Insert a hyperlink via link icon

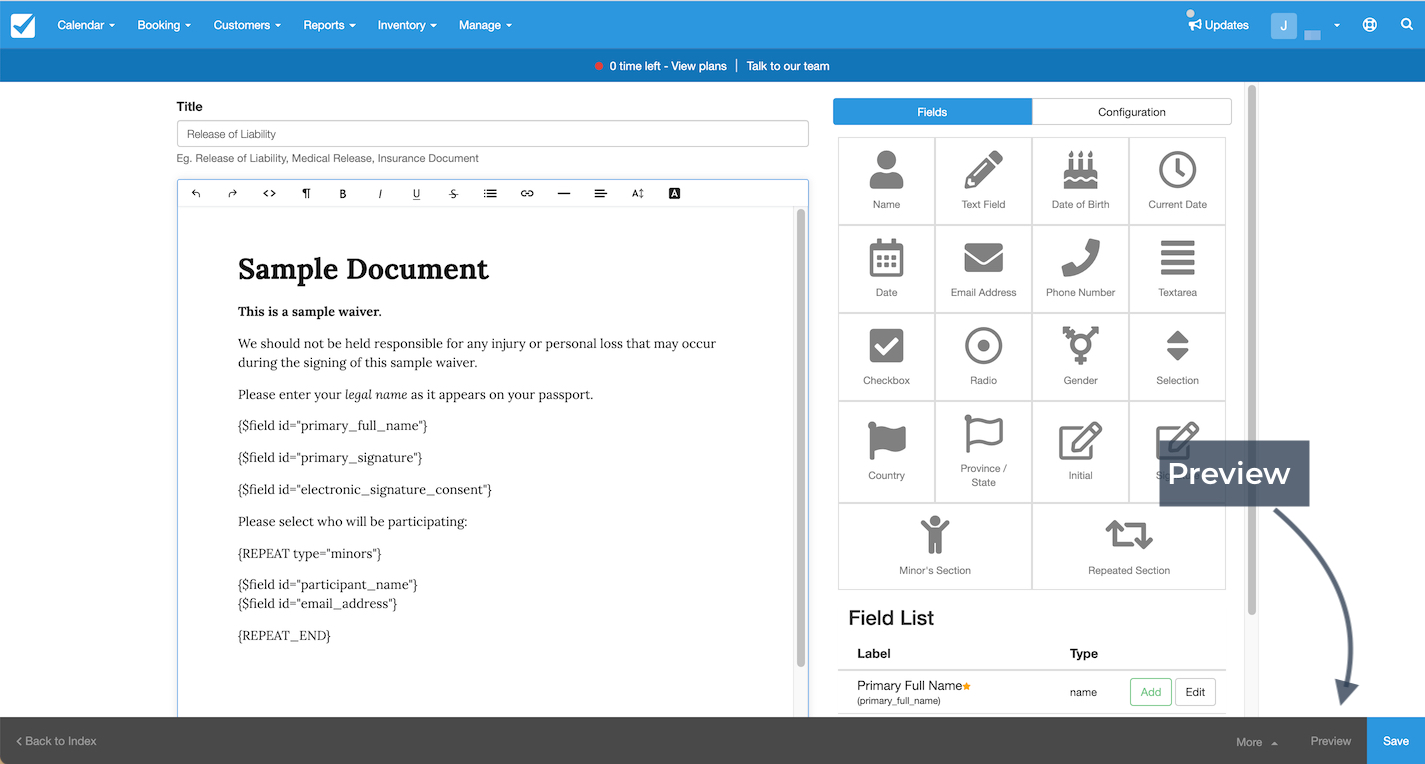tap(527, 193)
